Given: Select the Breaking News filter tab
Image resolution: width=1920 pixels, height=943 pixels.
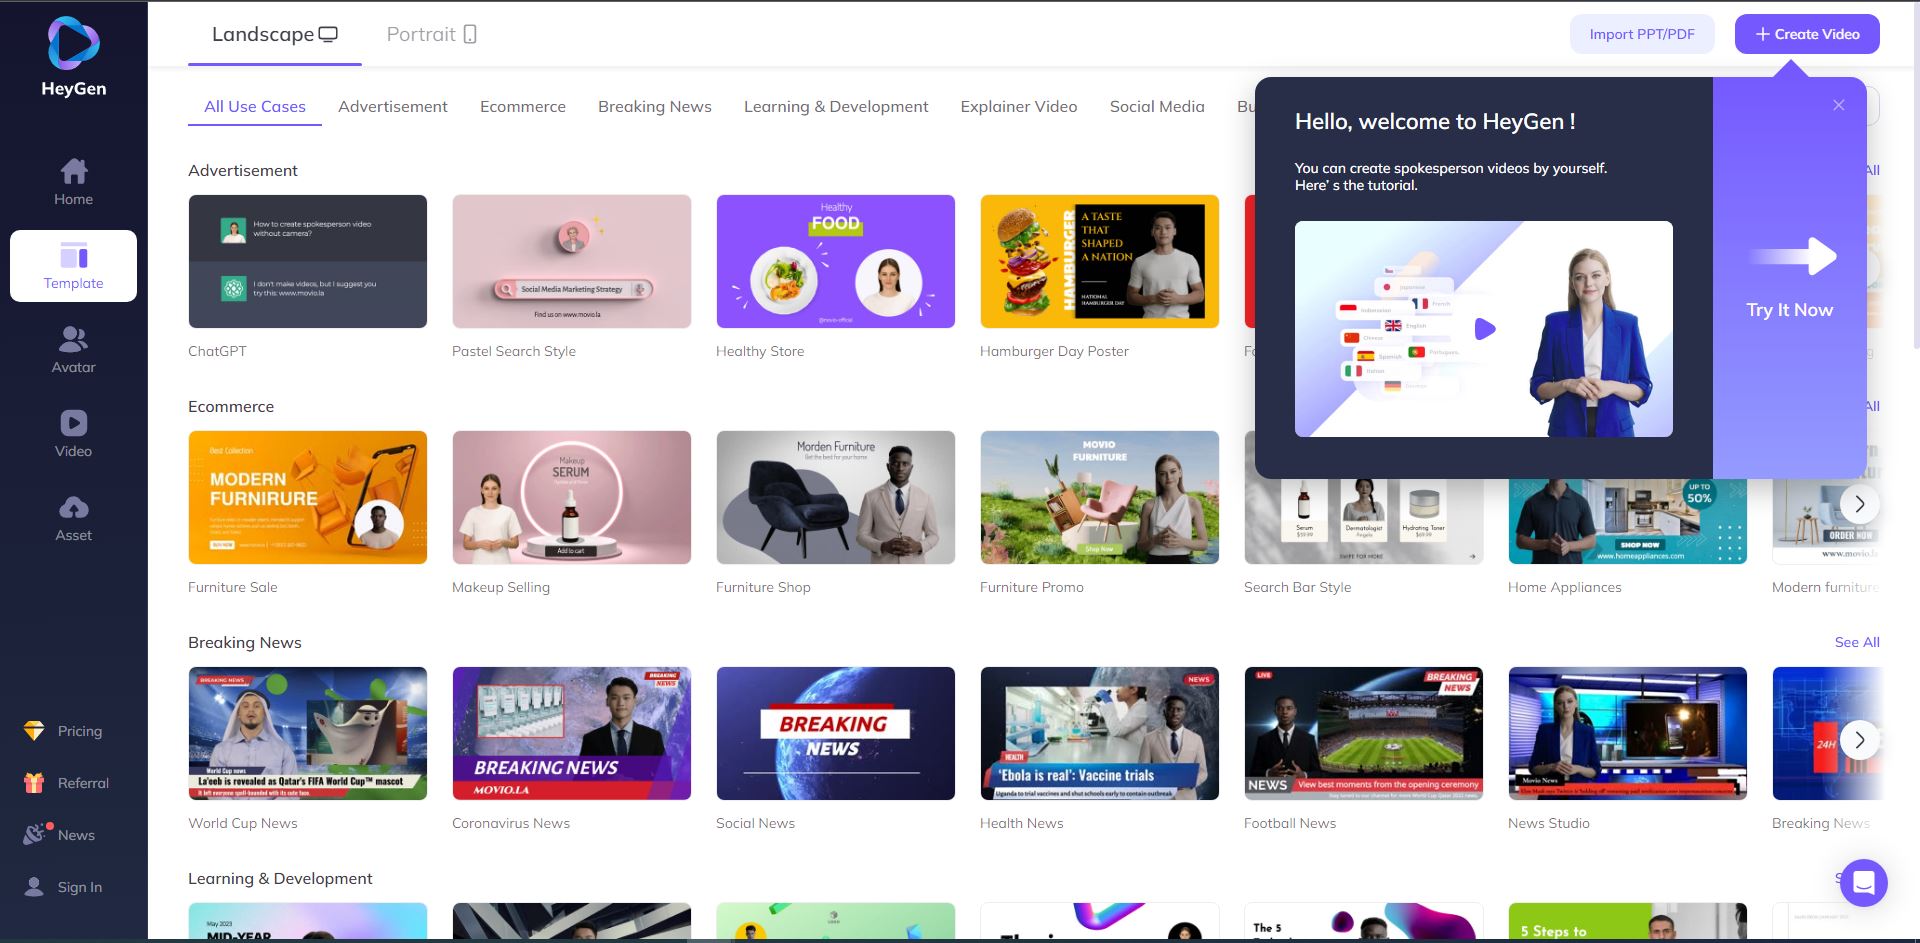Looking at the screenshot, I should coord(655,106).
